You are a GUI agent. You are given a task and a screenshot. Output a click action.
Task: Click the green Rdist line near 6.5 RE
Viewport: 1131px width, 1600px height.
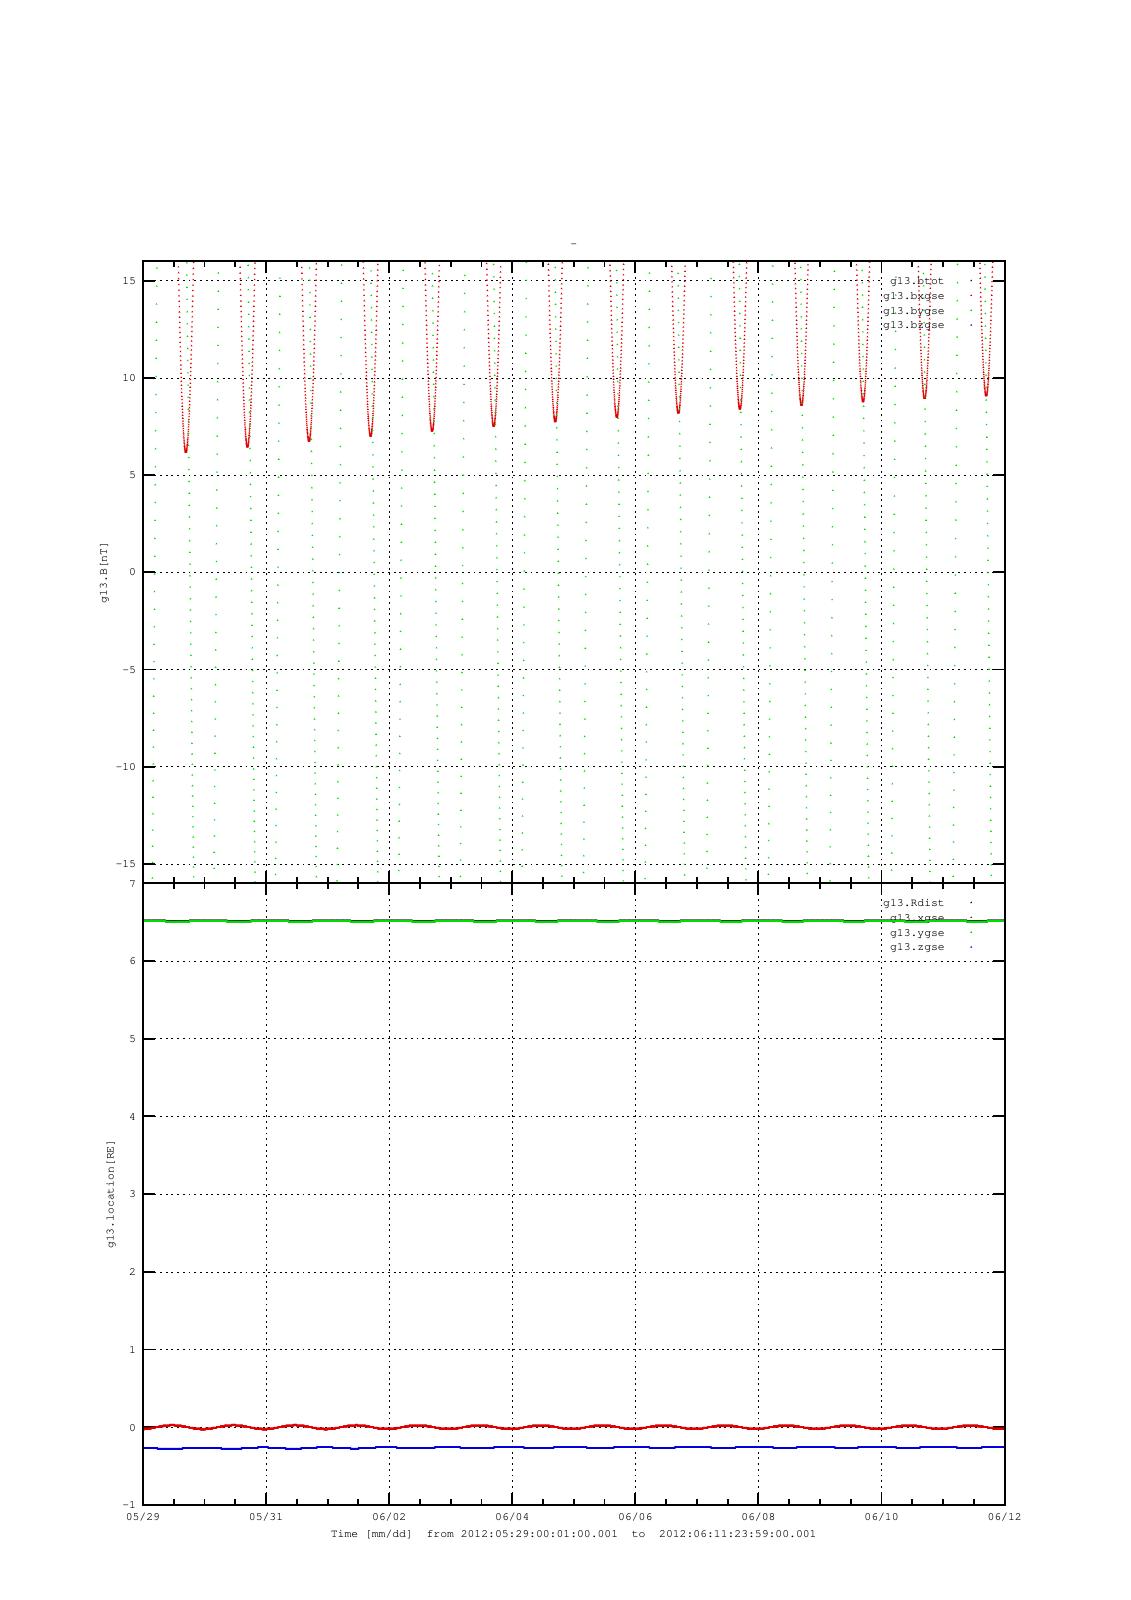pyautogui.click(x=573, y=921)
